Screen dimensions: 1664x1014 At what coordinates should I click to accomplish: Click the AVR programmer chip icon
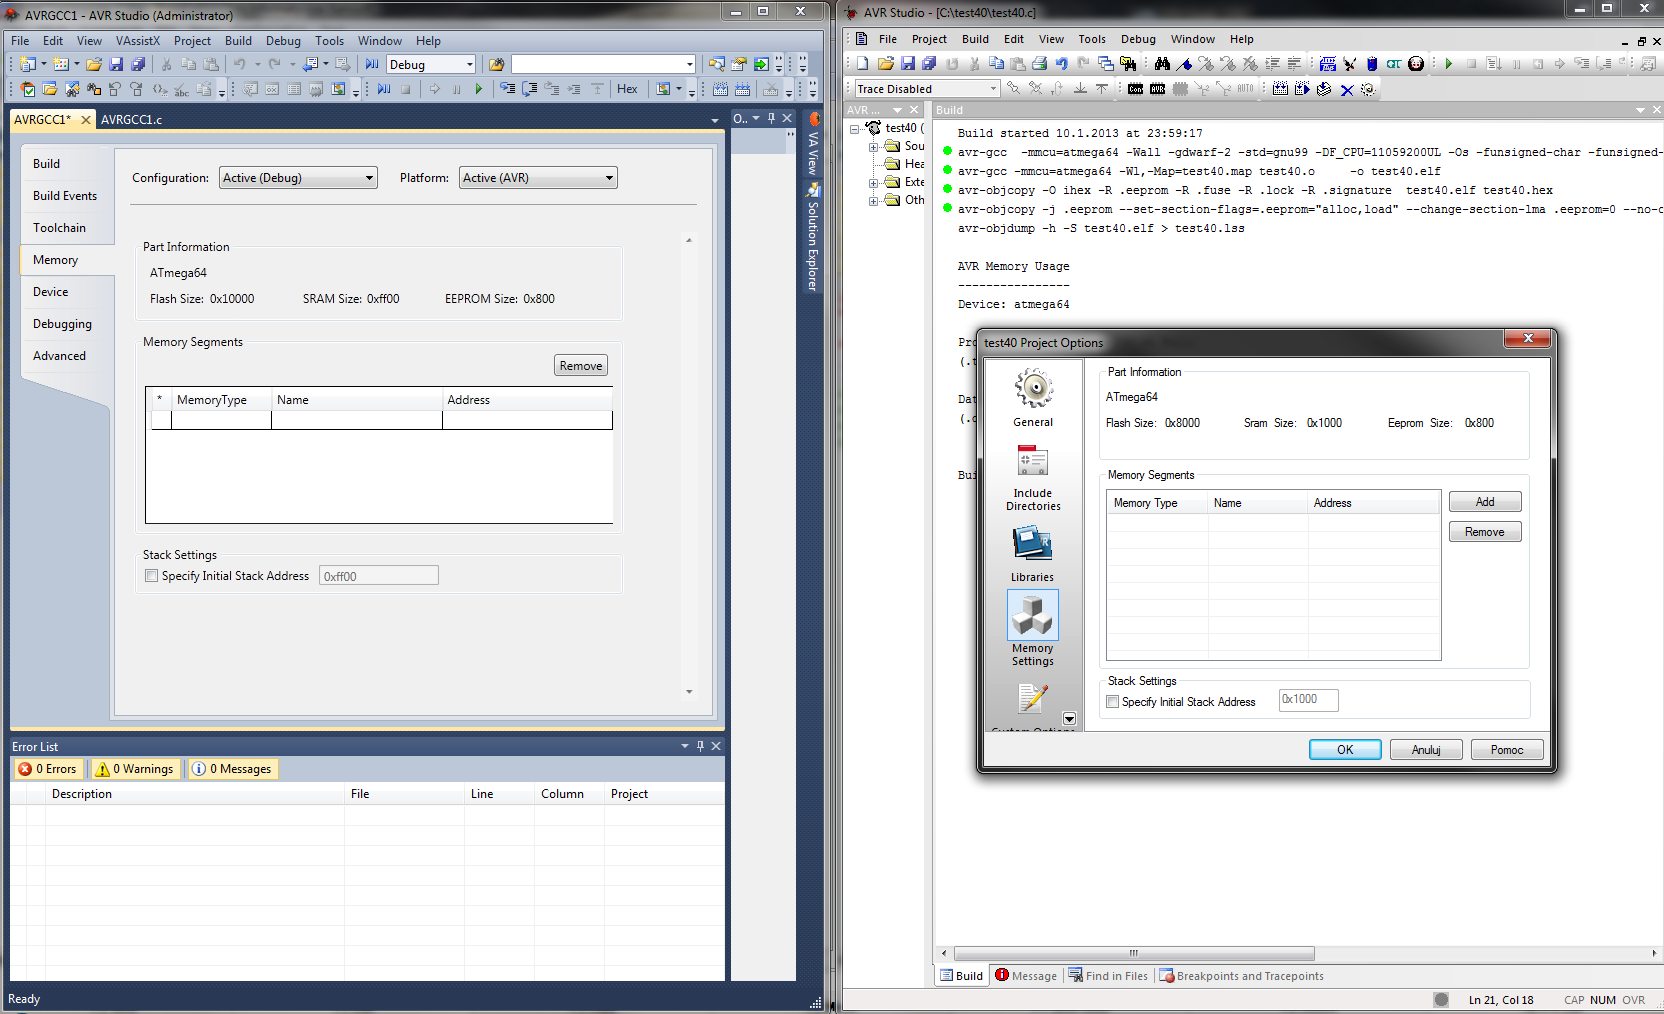pos(1157,89)
